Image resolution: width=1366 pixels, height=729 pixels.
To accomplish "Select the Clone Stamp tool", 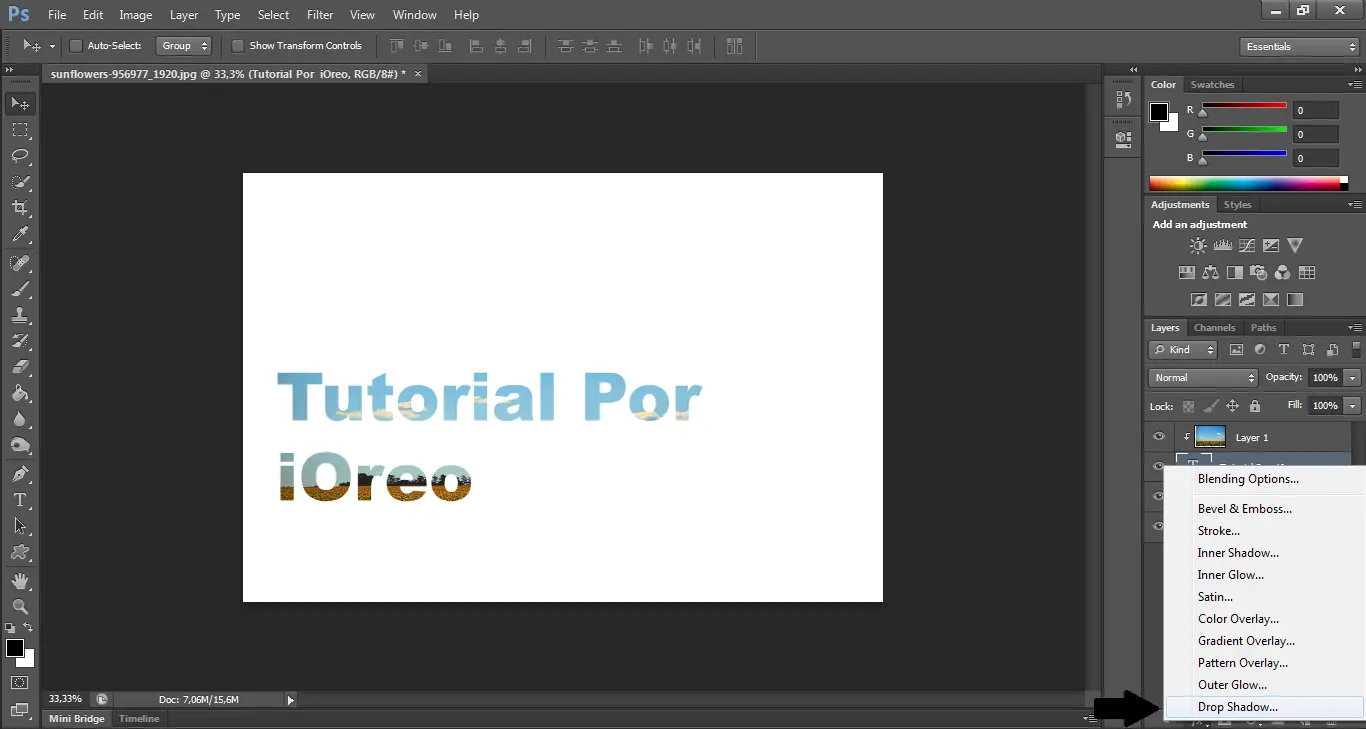I will 20,315.
